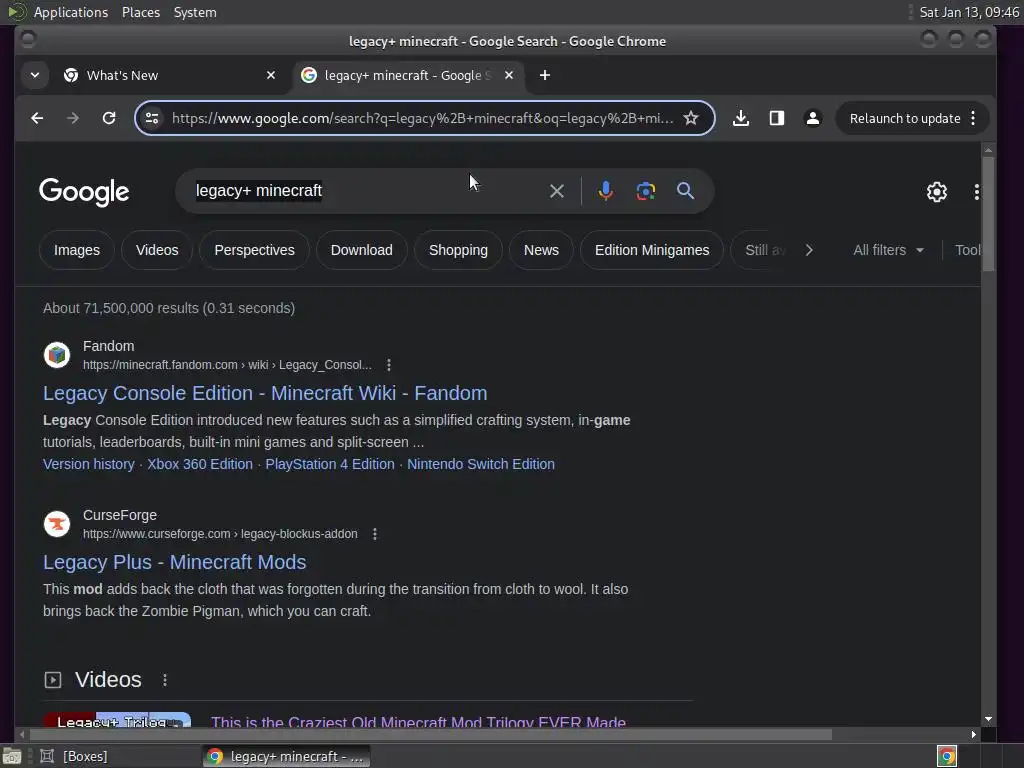Viewport: 1024px width, 768px height.
Task: Open site information icon in address bar
Action: point(152,118)
